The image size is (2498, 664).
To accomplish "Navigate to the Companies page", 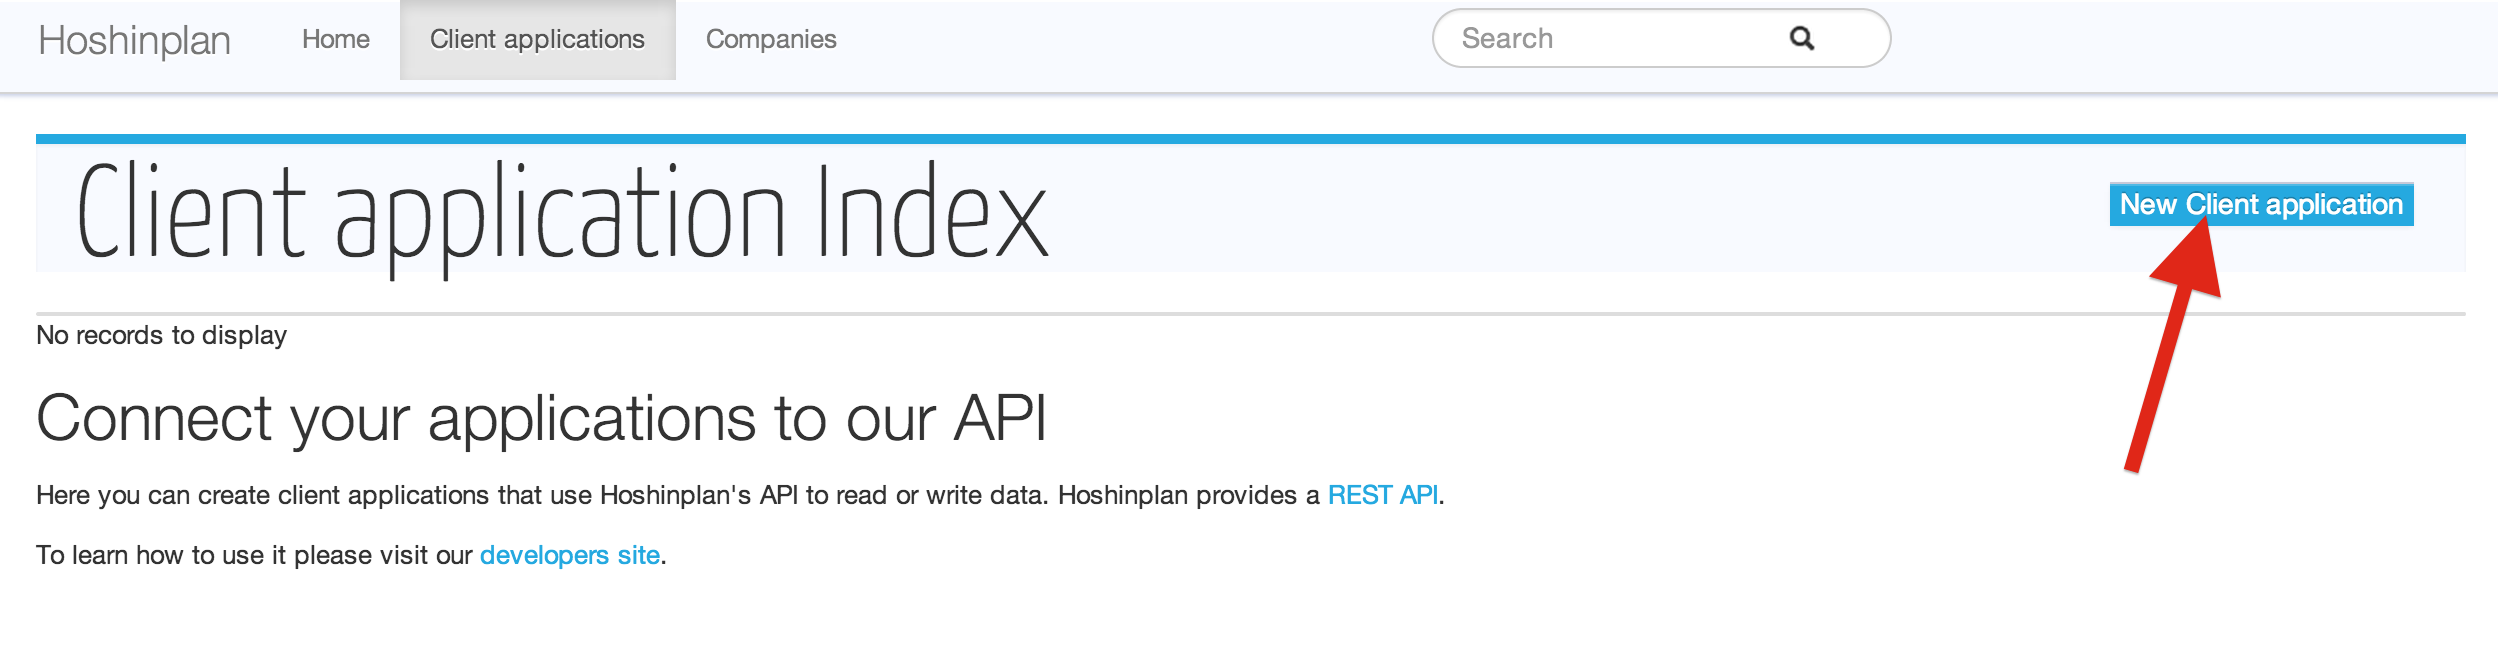I will pyautogui.click(x=771, y=39).
